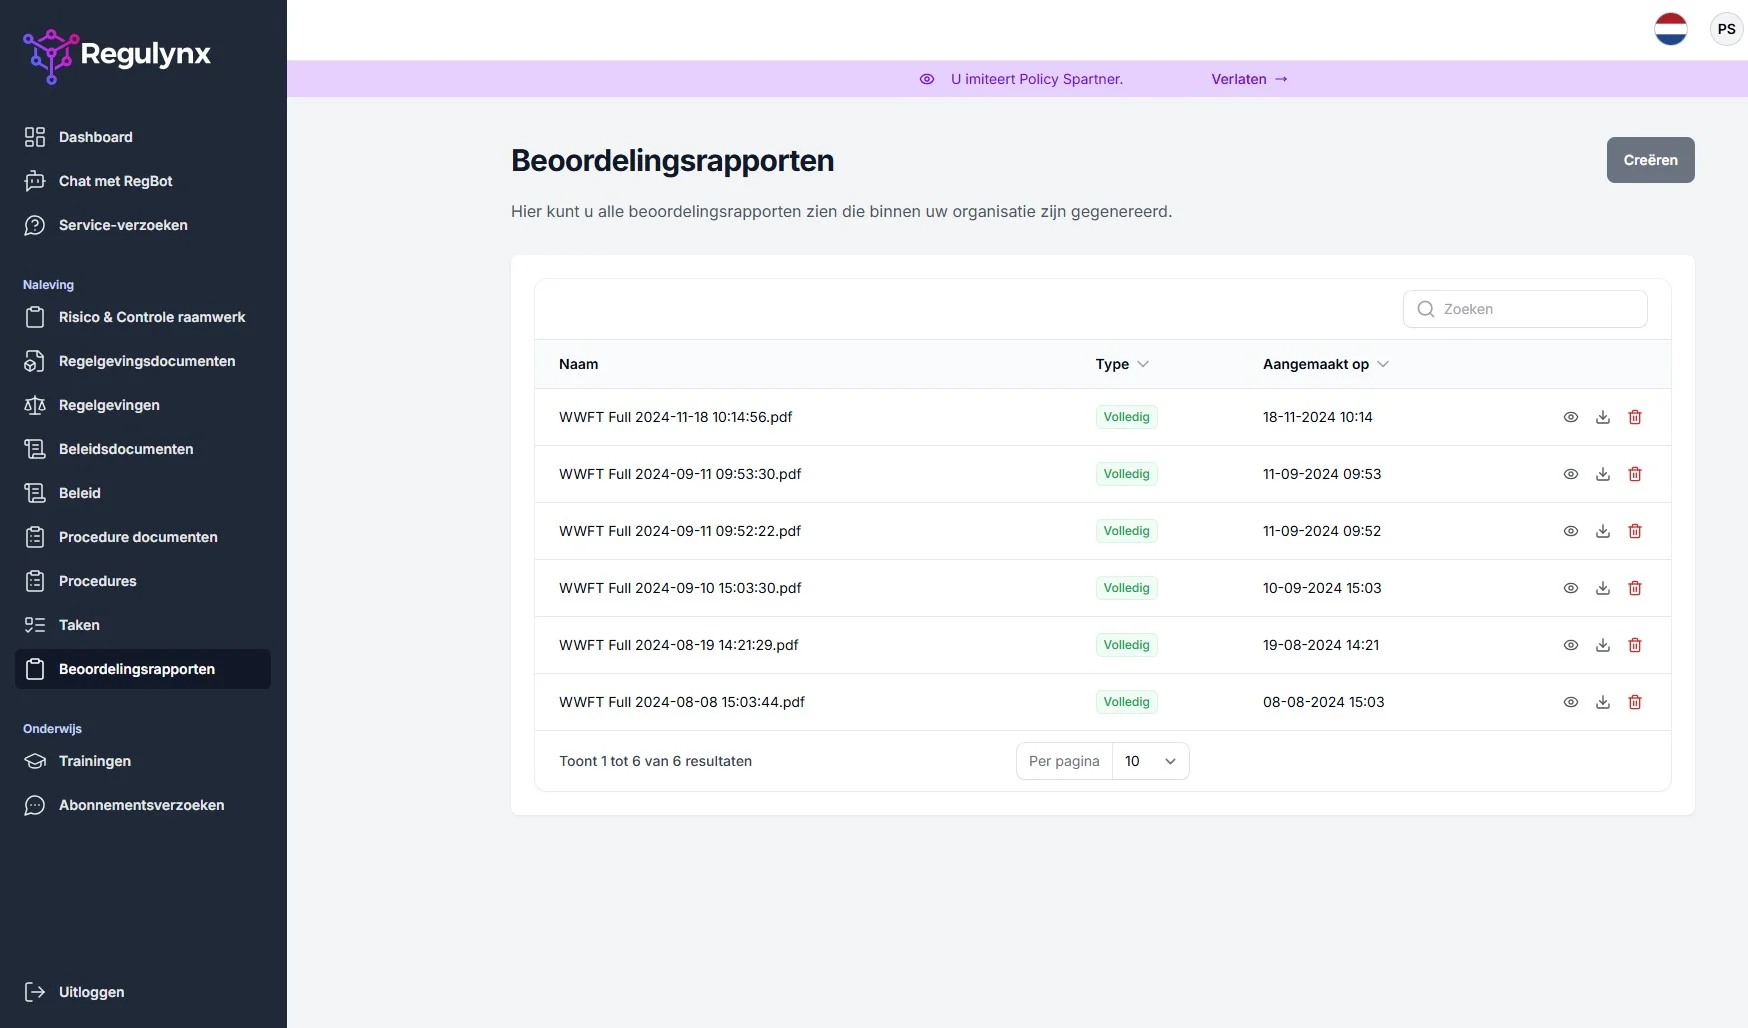Delete the WWFT Full 2024-08-08 report
The width and height of the screenshot is (1748, 1028).
[x=1634, y=702]
